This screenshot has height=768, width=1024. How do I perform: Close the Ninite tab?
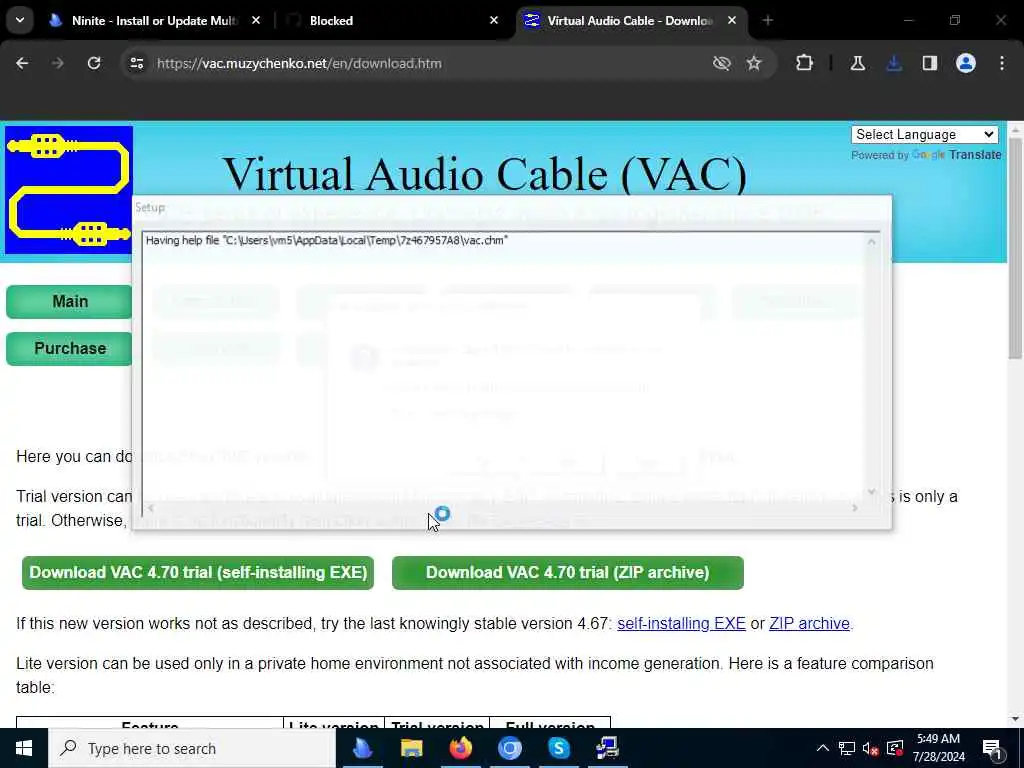(256, 20)
